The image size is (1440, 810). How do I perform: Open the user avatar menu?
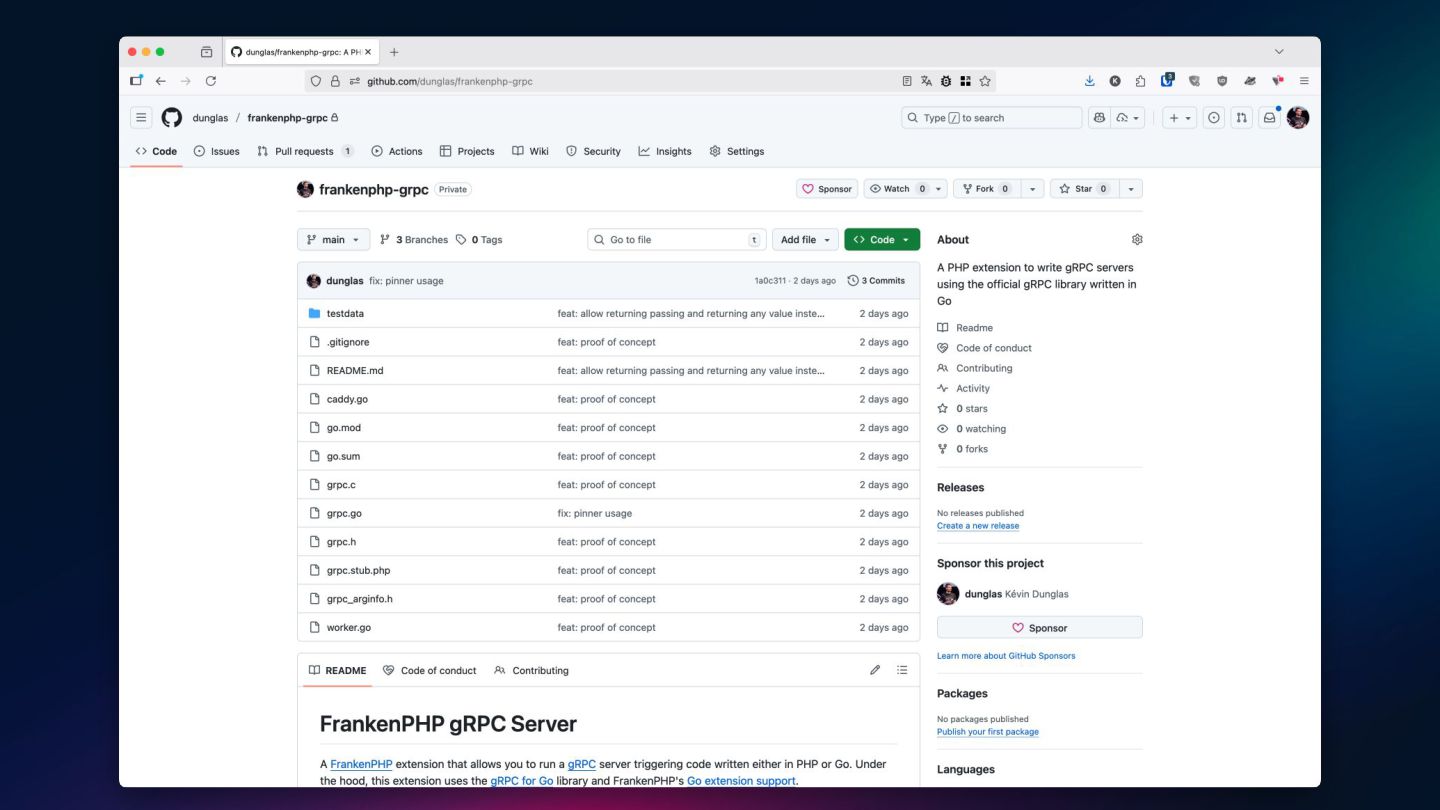1298,118
